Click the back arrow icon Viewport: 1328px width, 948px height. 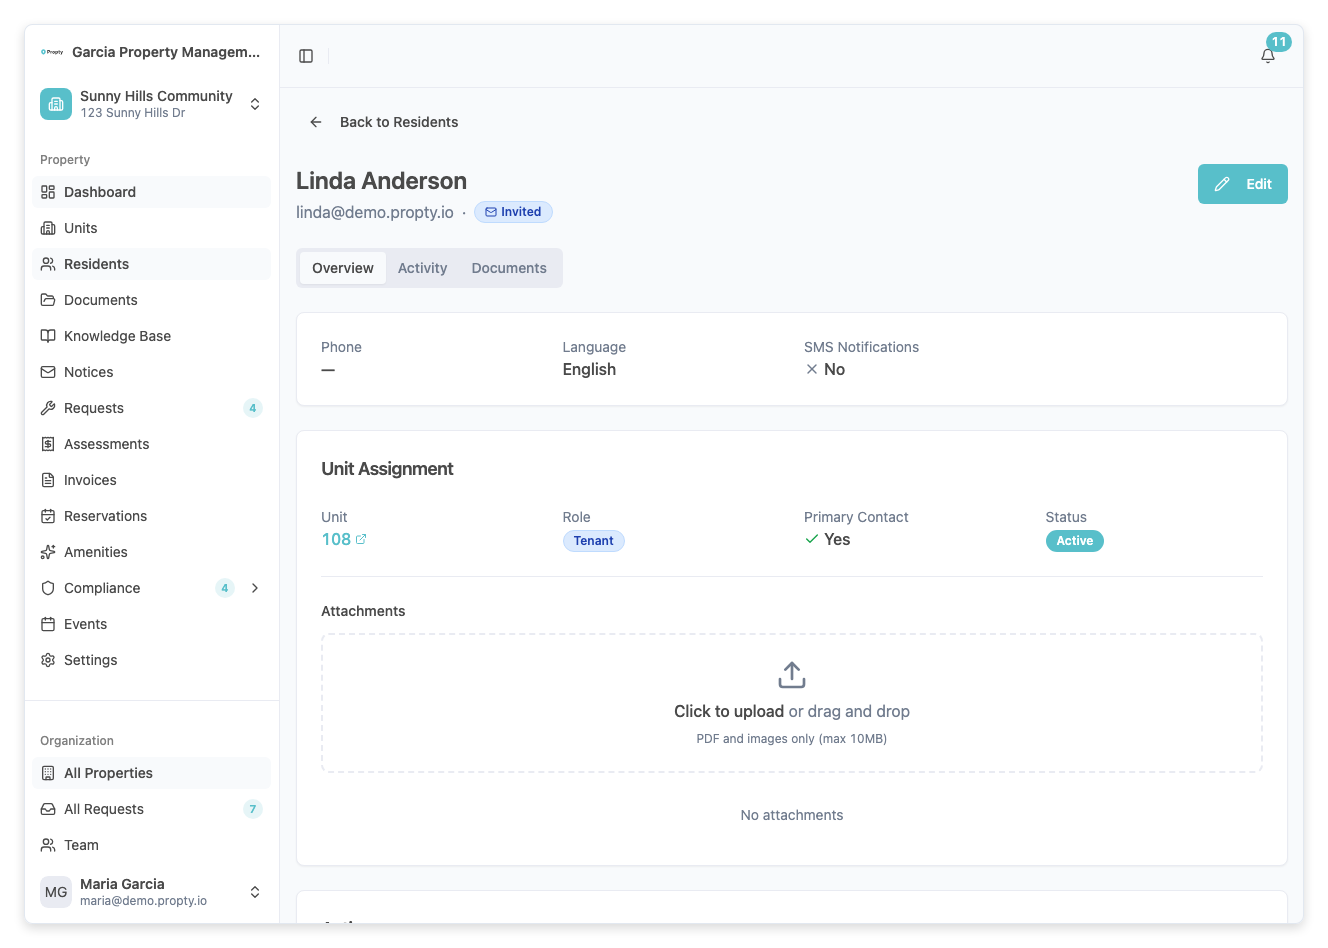pos(316,122)
